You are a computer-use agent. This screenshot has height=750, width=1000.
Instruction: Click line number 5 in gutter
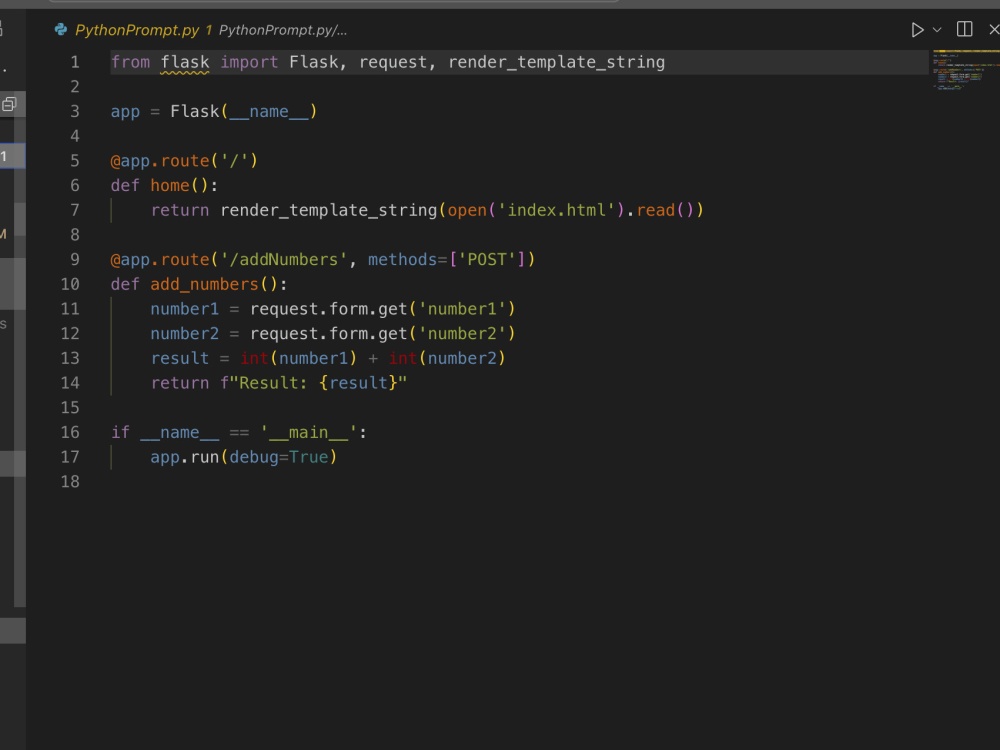(75, 161)
